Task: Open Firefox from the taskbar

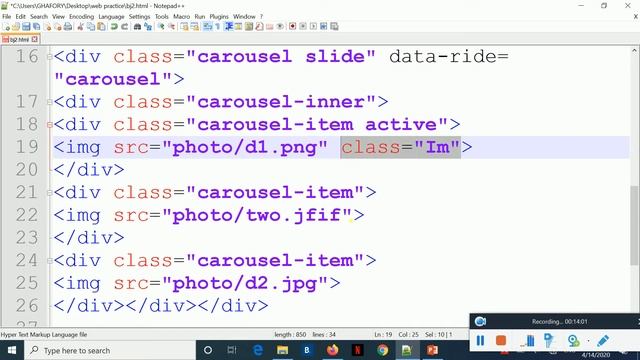Action: click(x=333, y=350)
